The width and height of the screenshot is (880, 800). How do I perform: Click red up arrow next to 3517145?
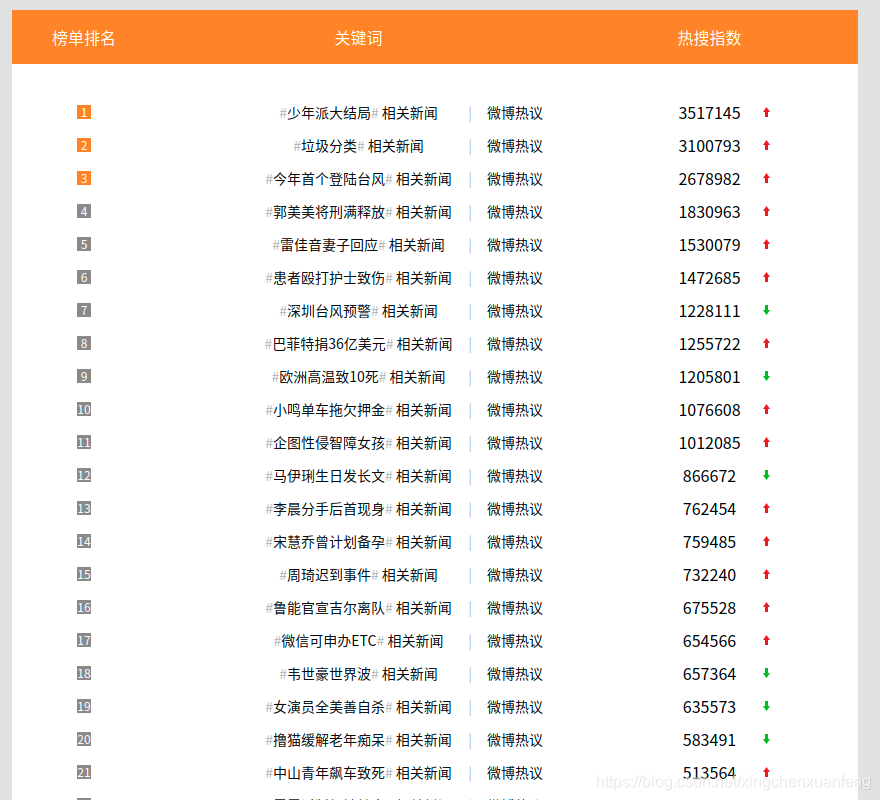point(766,113)
